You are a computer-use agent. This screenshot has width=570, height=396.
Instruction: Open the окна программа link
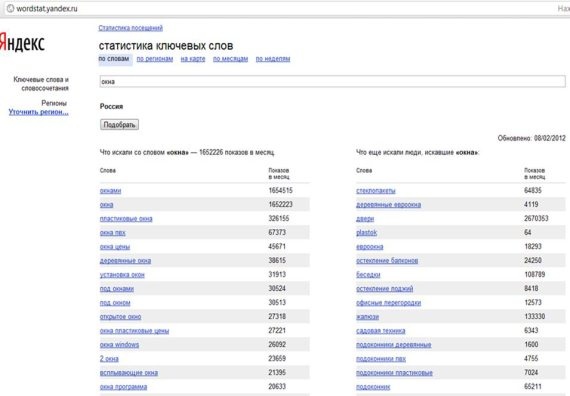124,387
